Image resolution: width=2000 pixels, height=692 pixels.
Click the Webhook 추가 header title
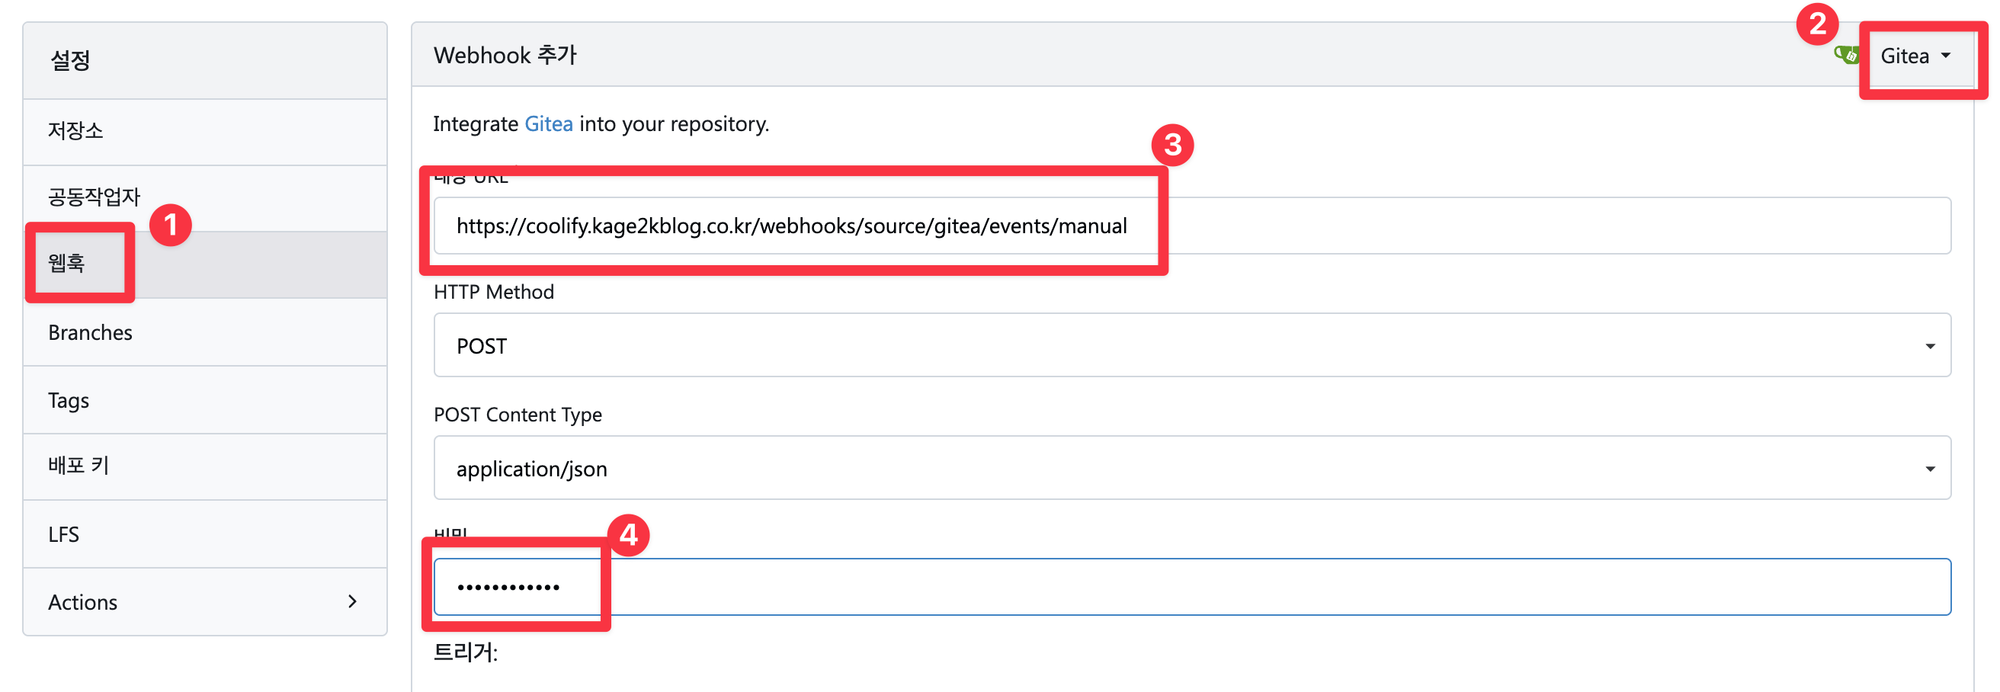pyautogui.click(x=505, y=56)
